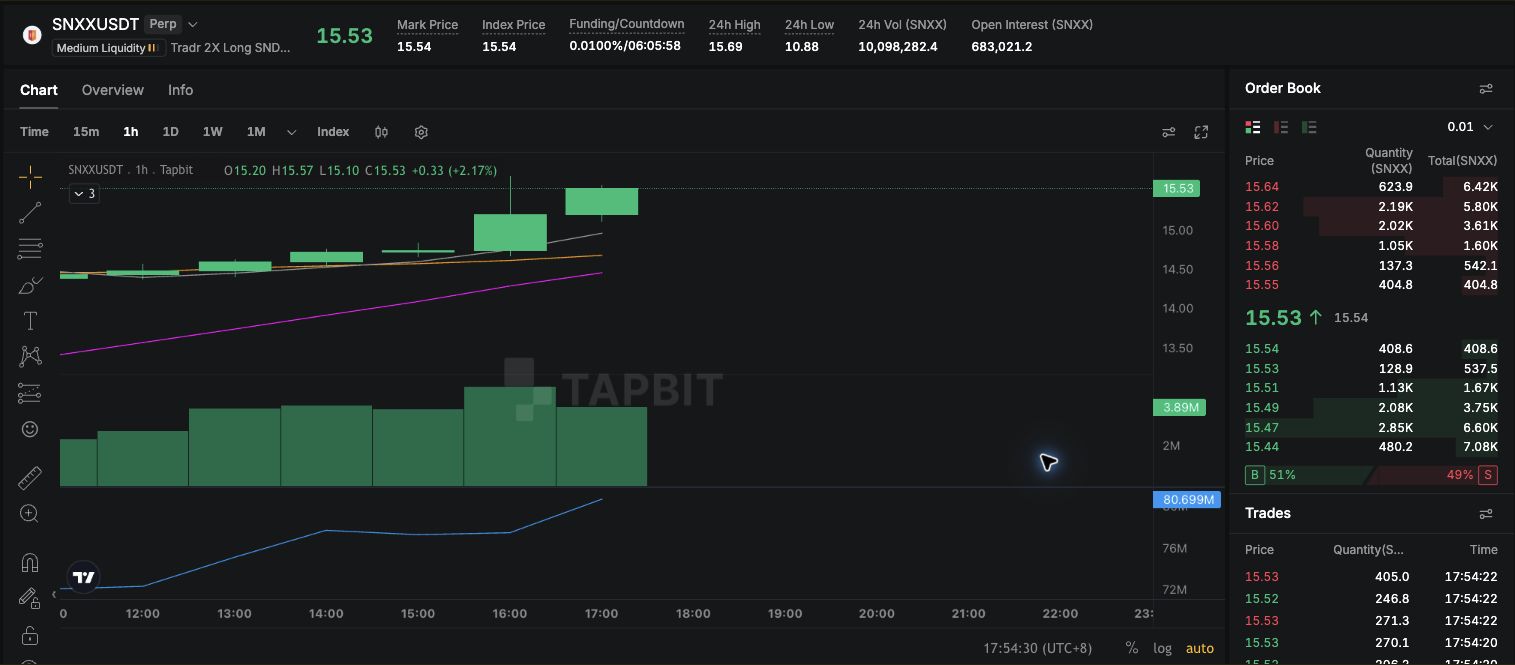Show bids-only order book view

pos(1309,127)
